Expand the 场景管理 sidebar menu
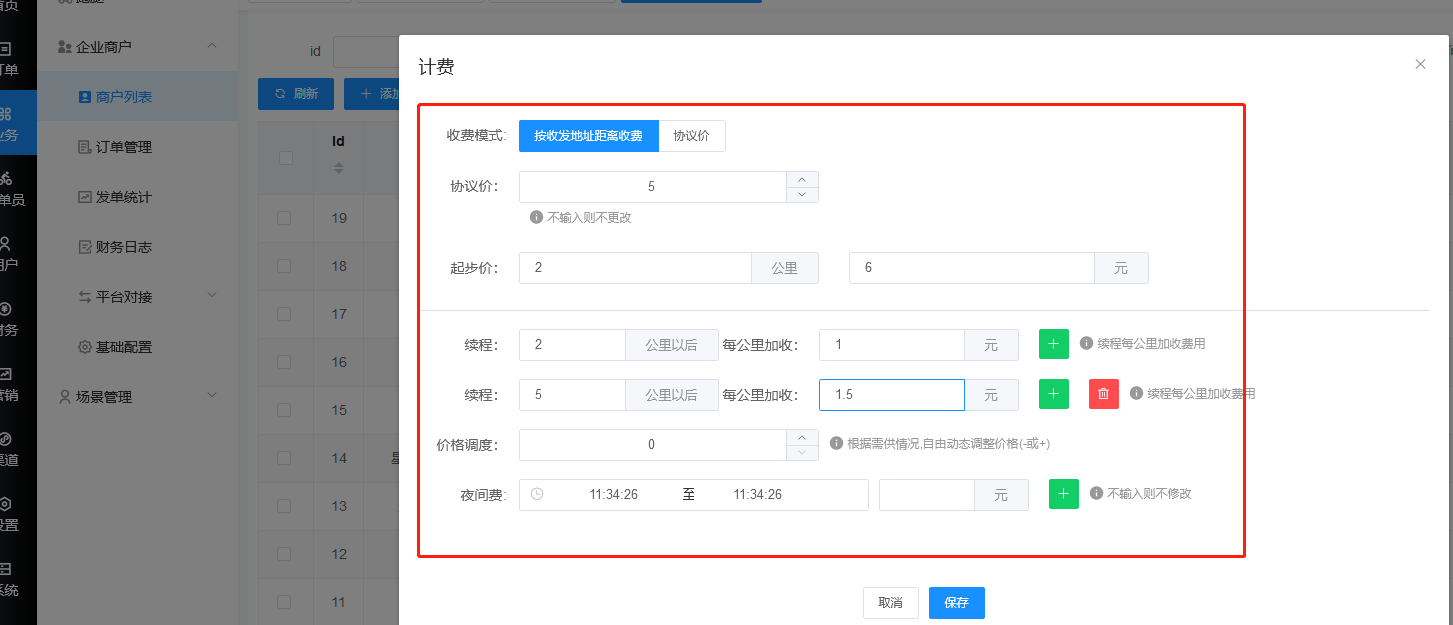The image size is (1453, 625). pos(137,396)
